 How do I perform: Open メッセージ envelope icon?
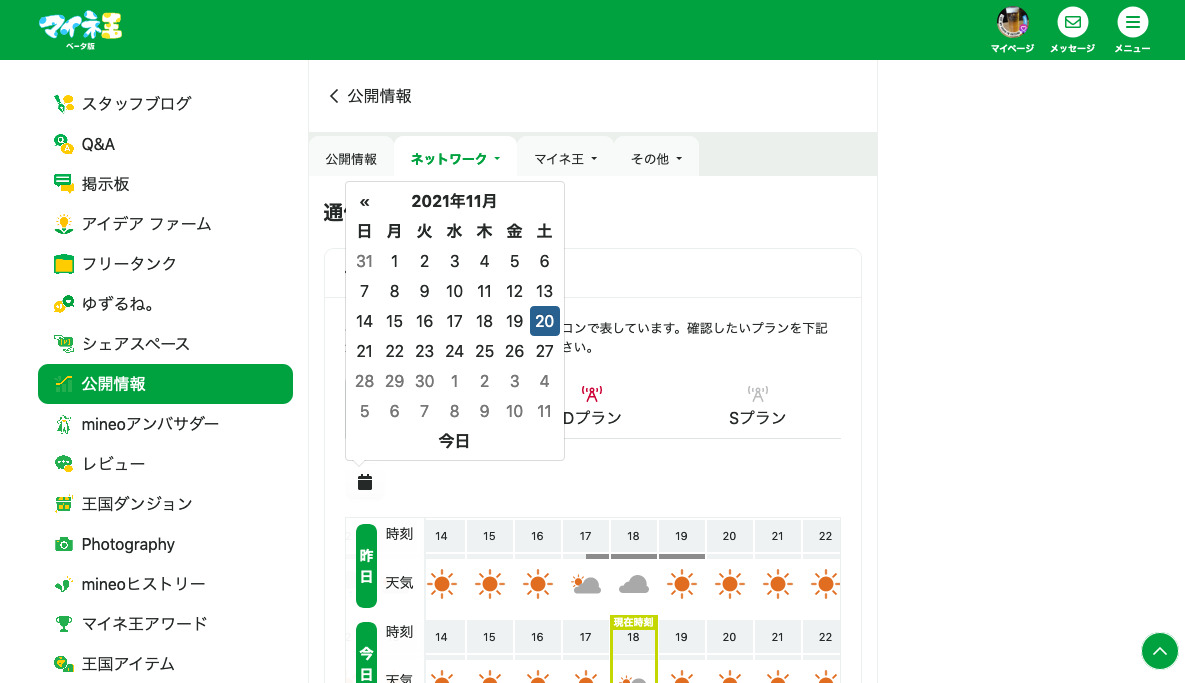tap(1072, 22)
